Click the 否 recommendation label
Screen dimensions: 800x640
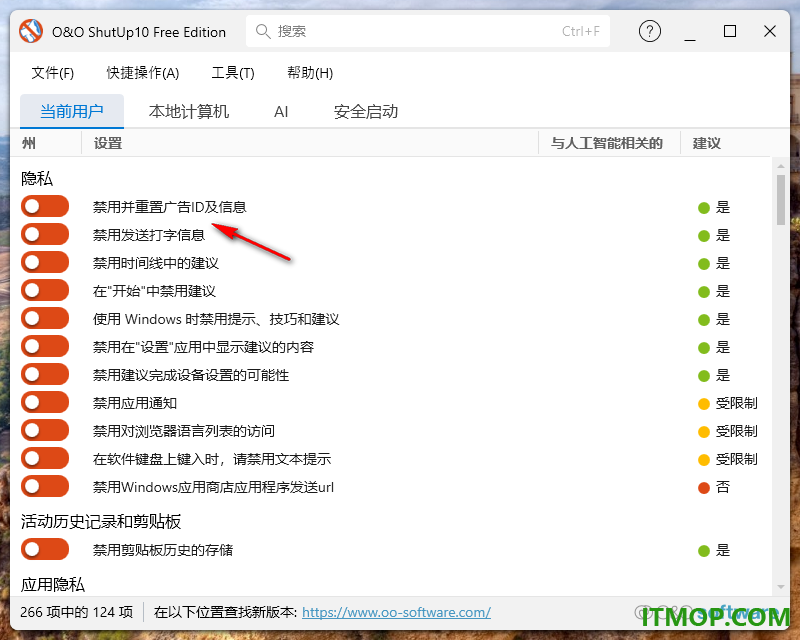pos(723,487)
